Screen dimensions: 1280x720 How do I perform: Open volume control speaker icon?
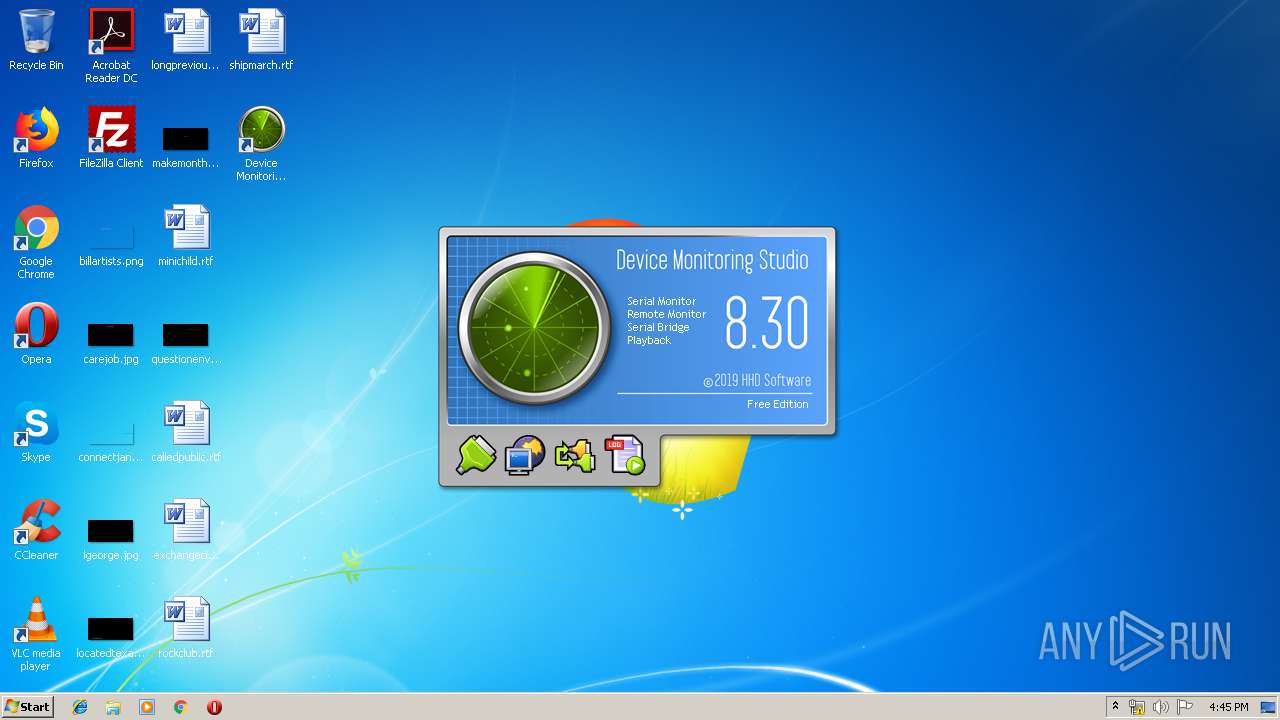1161,707
